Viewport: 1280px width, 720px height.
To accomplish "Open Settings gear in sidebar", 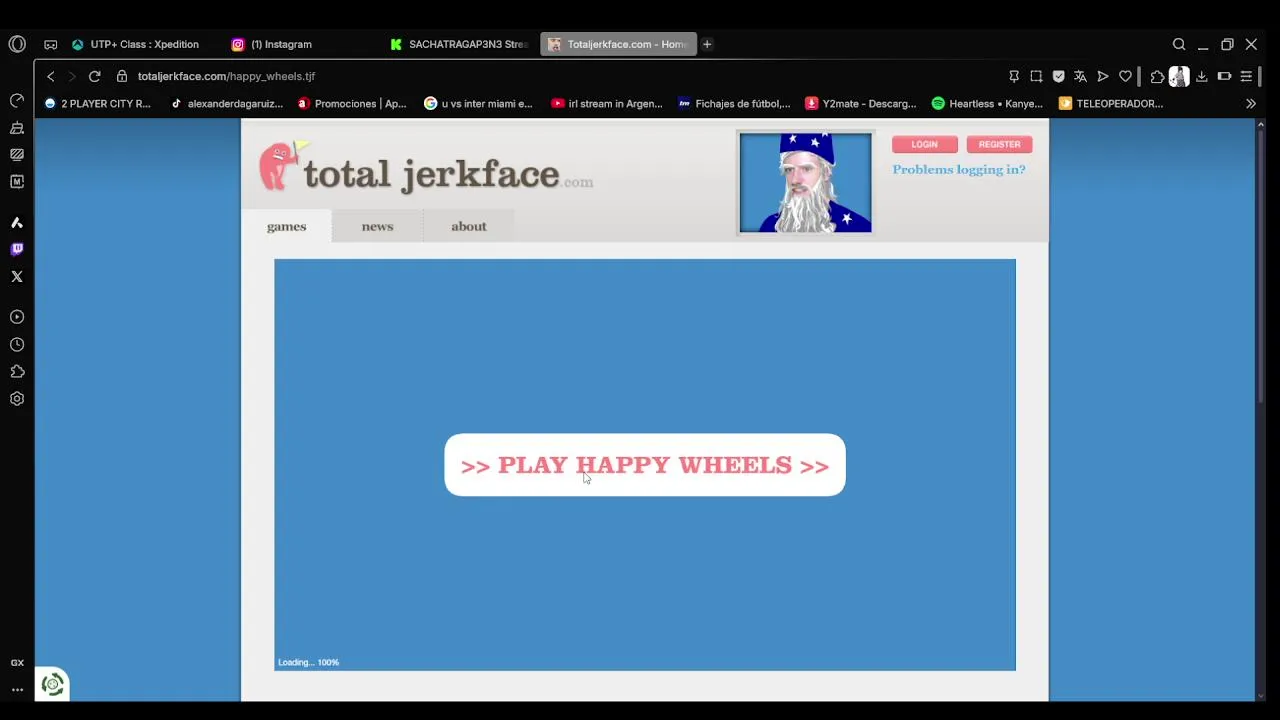I will point(17,398).
